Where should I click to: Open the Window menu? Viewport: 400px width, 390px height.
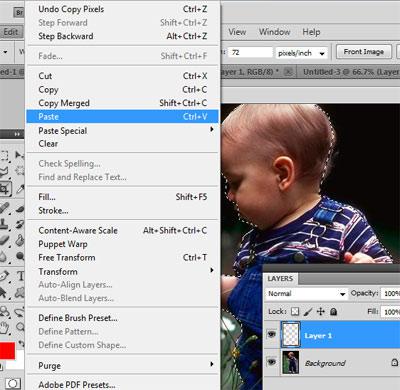(x=274, y=32)
